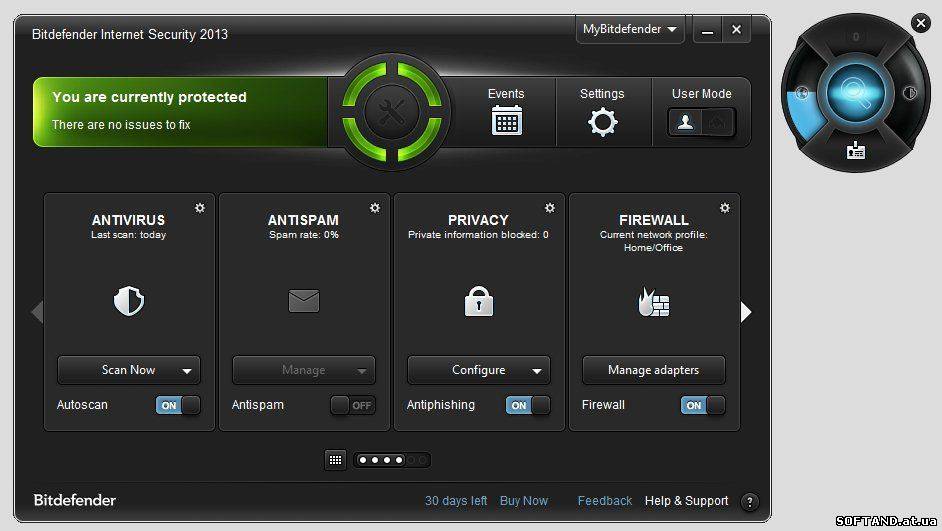Viewport: 942px width, 531px height.
Task: Click the 'Last scan: today' text
Action: pos(129,235)
